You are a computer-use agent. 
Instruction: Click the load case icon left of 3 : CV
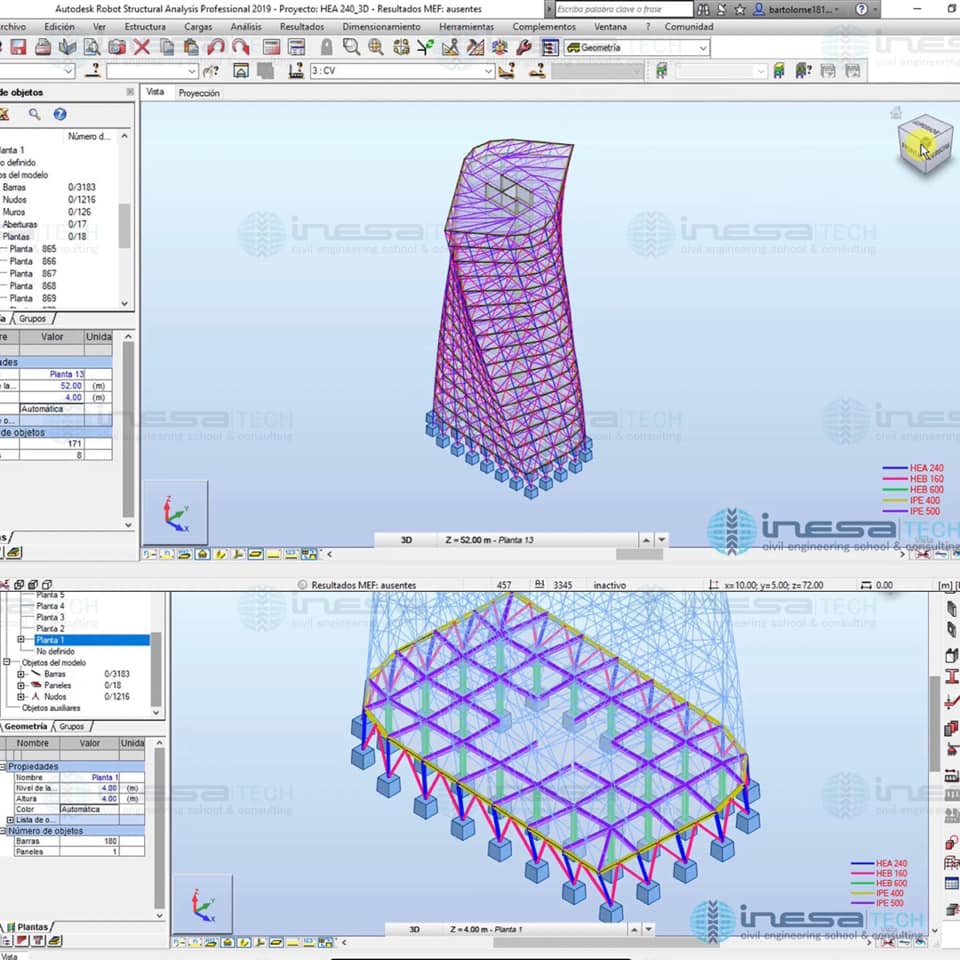tap(296, 70)
